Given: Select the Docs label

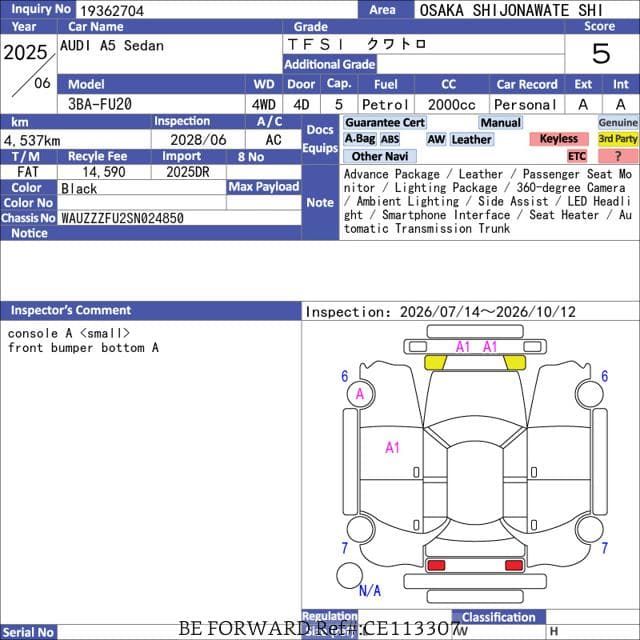Looking at the screenshot, I should pos(320,130).
